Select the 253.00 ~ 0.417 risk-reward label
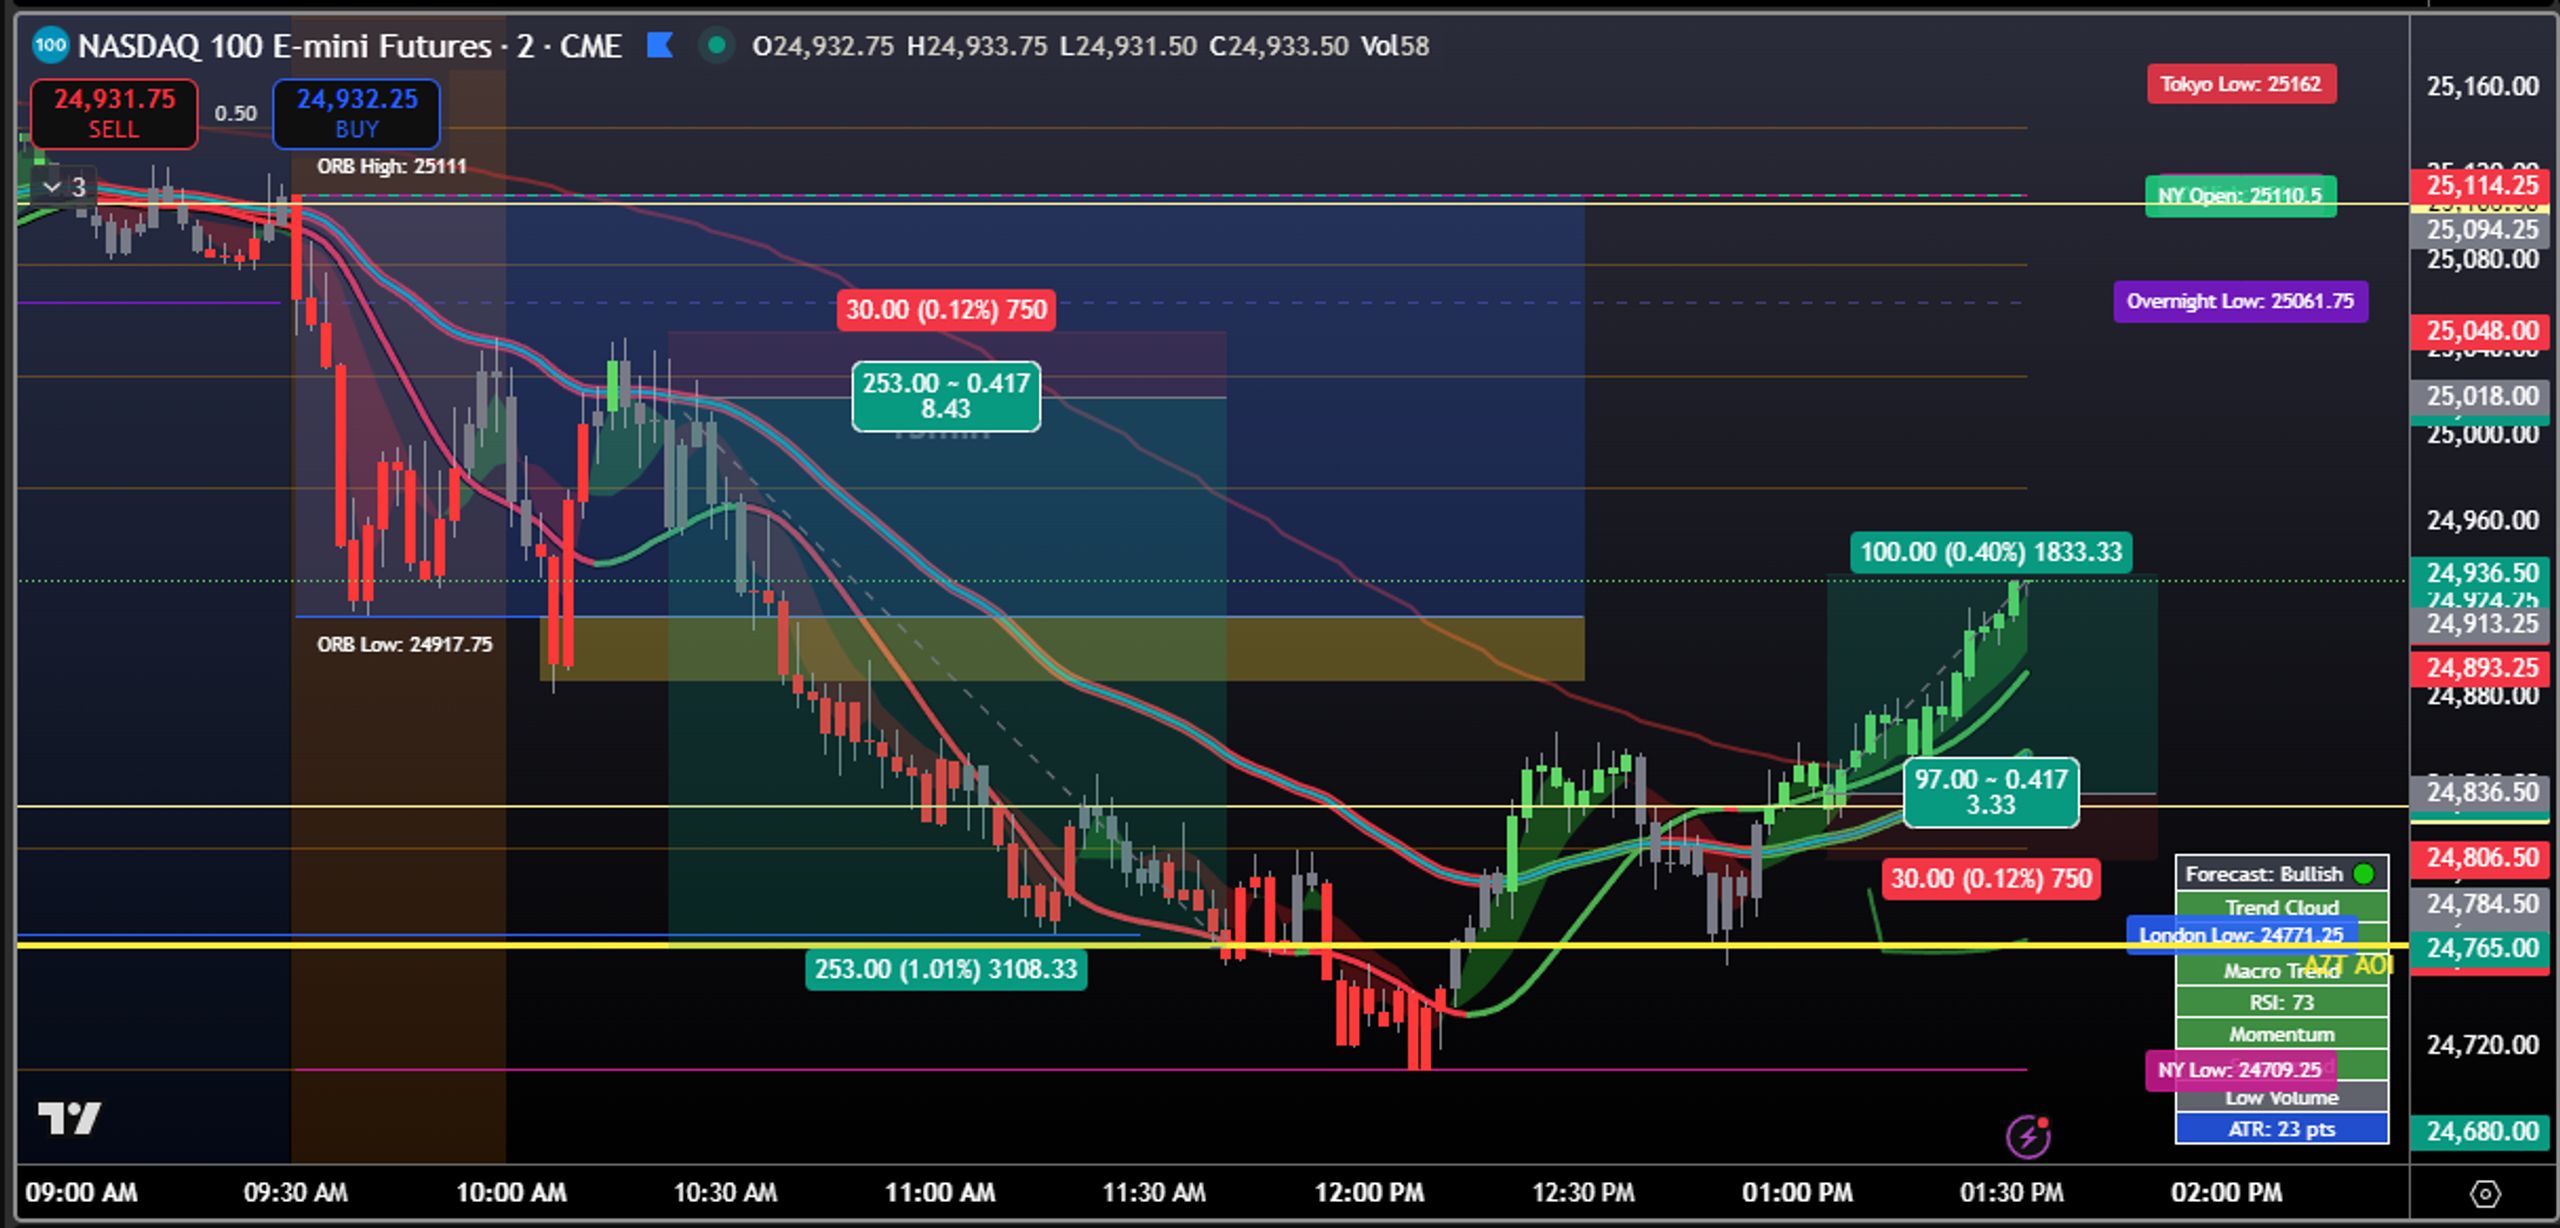Viewport: 2560px width, 1228px height. click(946, 396)
